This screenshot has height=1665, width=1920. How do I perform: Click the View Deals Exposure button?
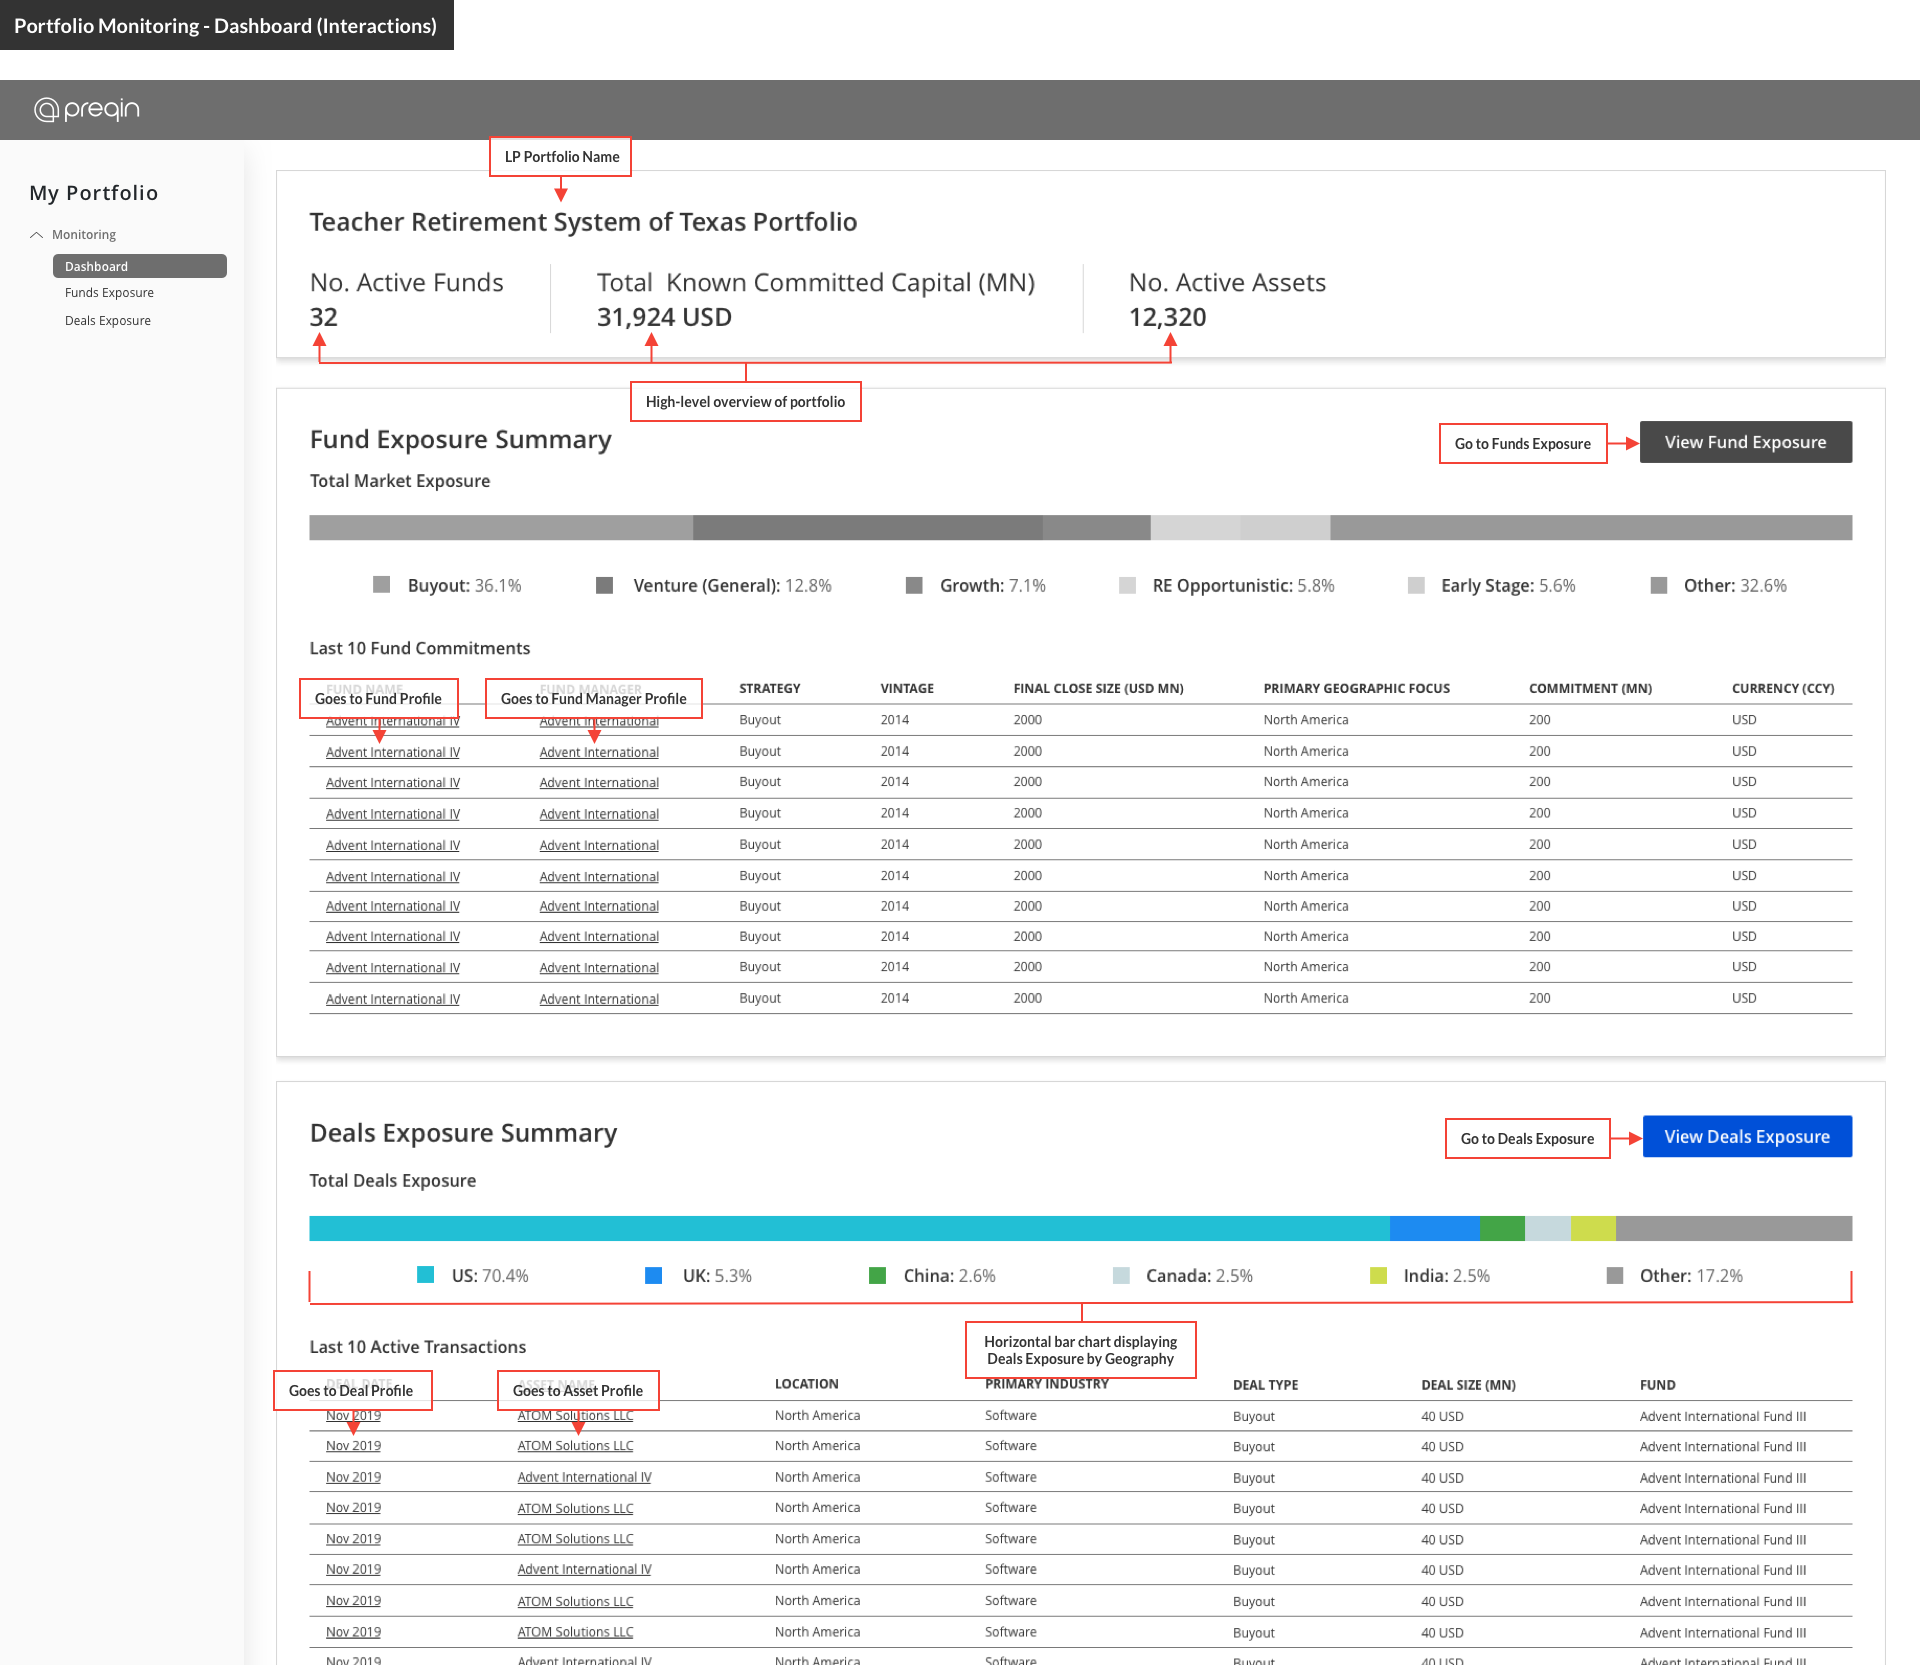point(1747,1137)
